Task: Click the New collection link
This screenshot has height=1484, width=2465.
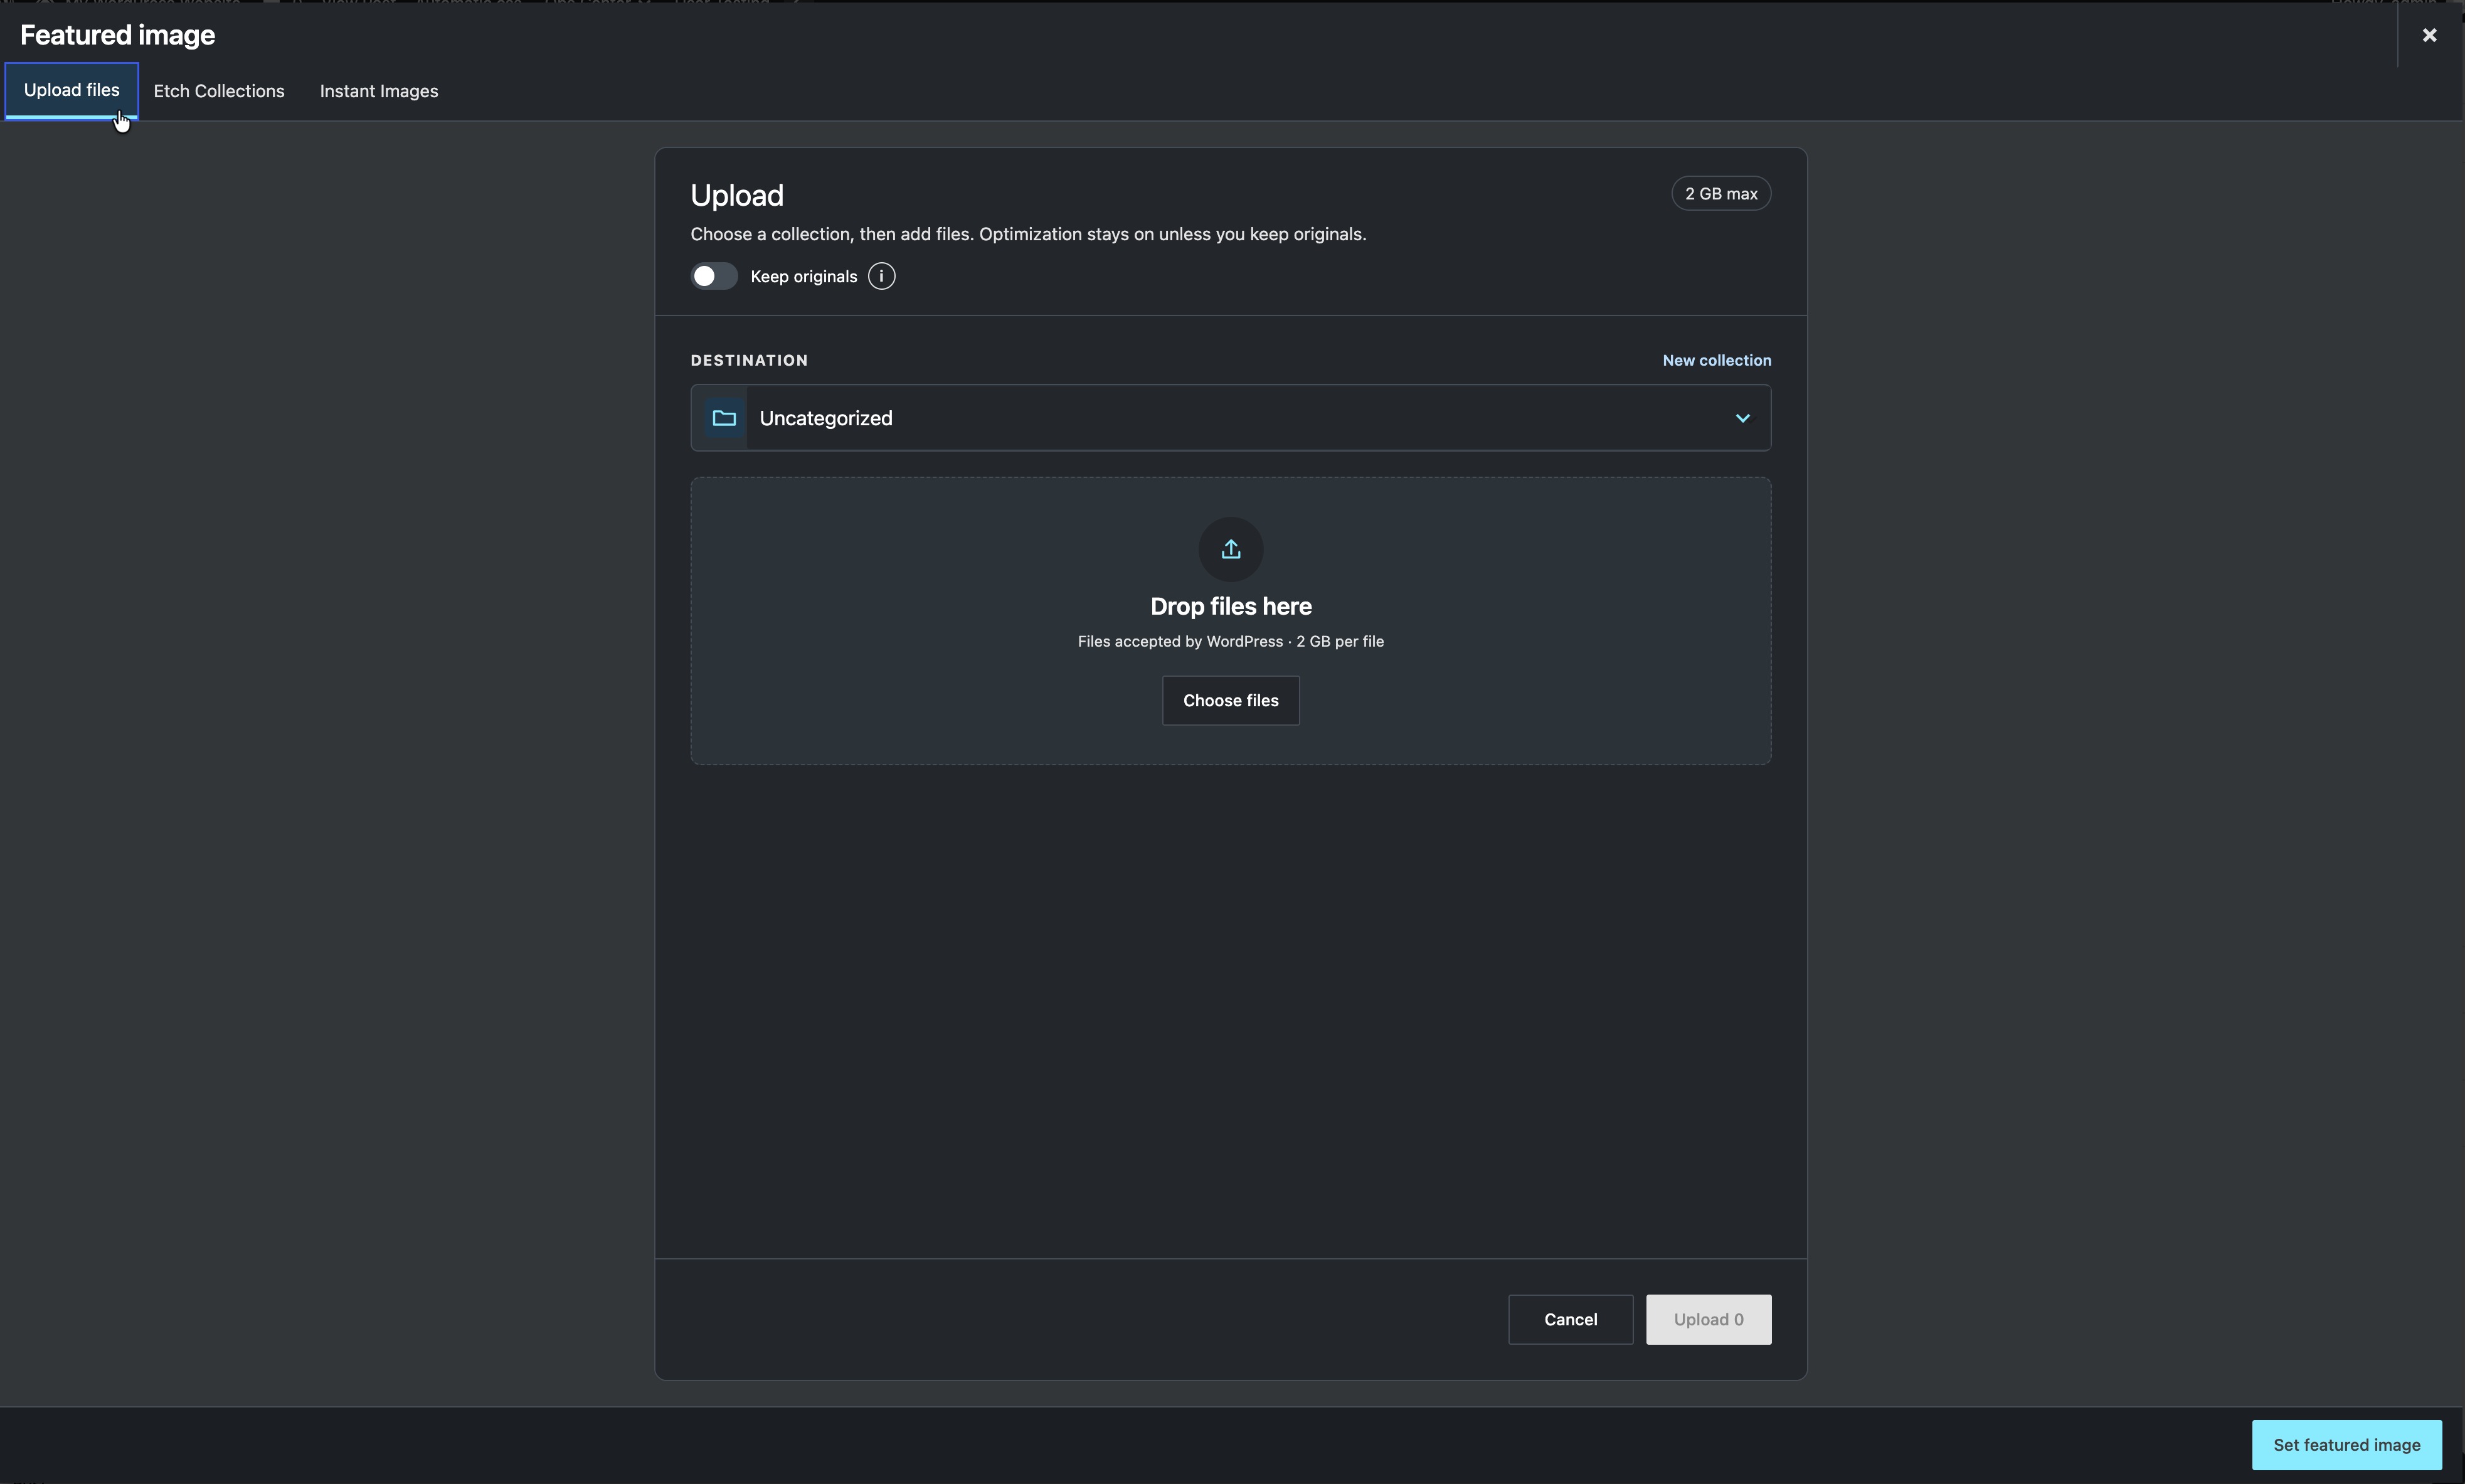Action: coord(1716,360)
